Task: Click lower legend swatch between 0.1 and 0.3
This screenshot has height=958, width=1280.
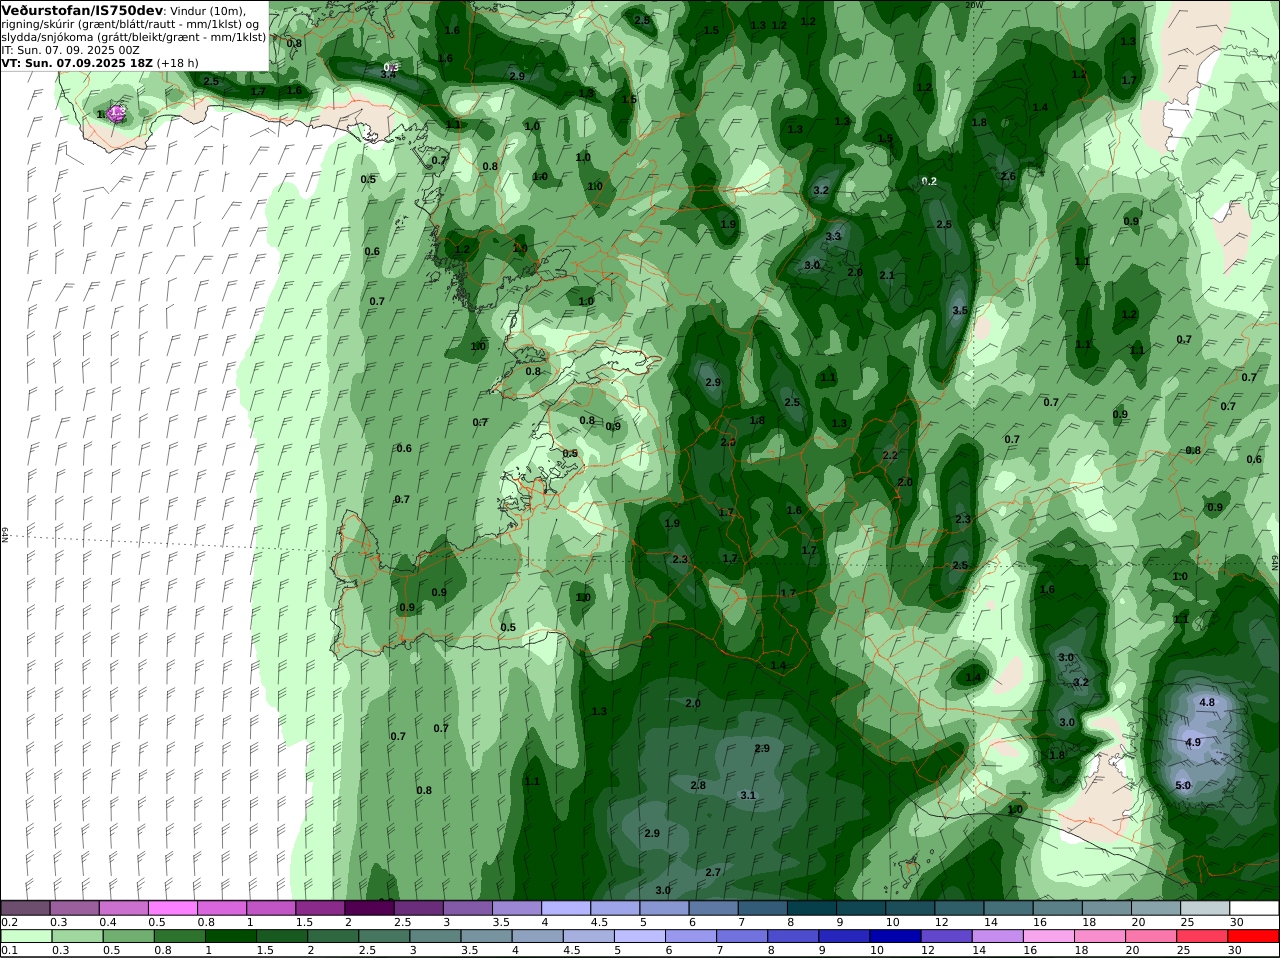Action: [x=26, y=936]
